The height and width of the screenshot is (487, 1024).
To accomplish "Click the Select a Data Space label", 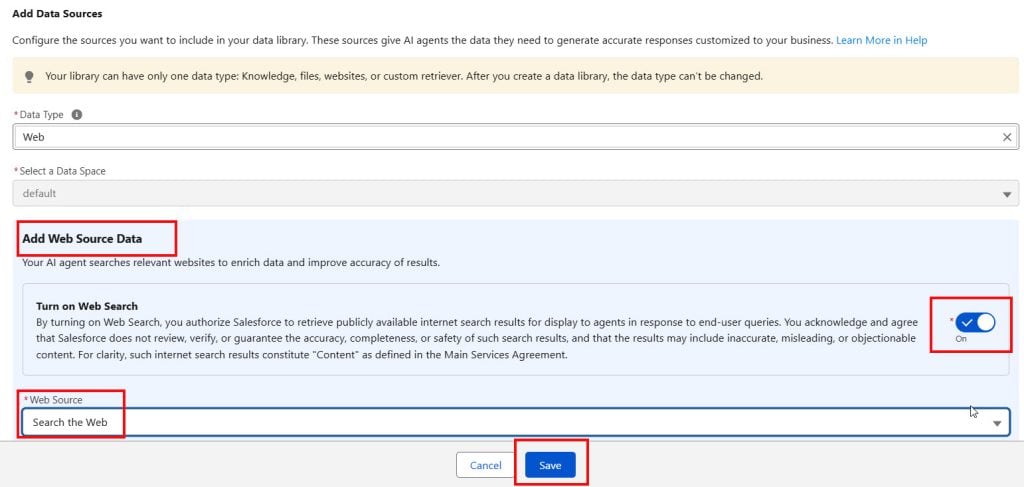I will (x=62, y=171).
